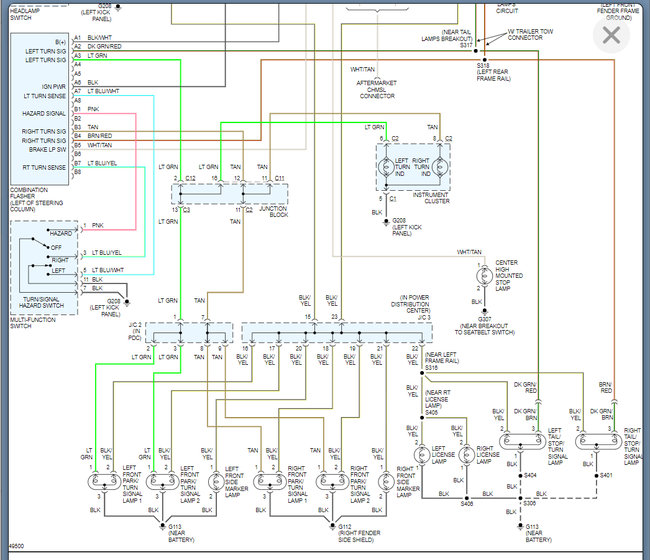Click the TURN/SIGNAL HAZARD SWITCH label
Image resolution: width=650 pixels, height=560 pixels.
click(41, 302)
